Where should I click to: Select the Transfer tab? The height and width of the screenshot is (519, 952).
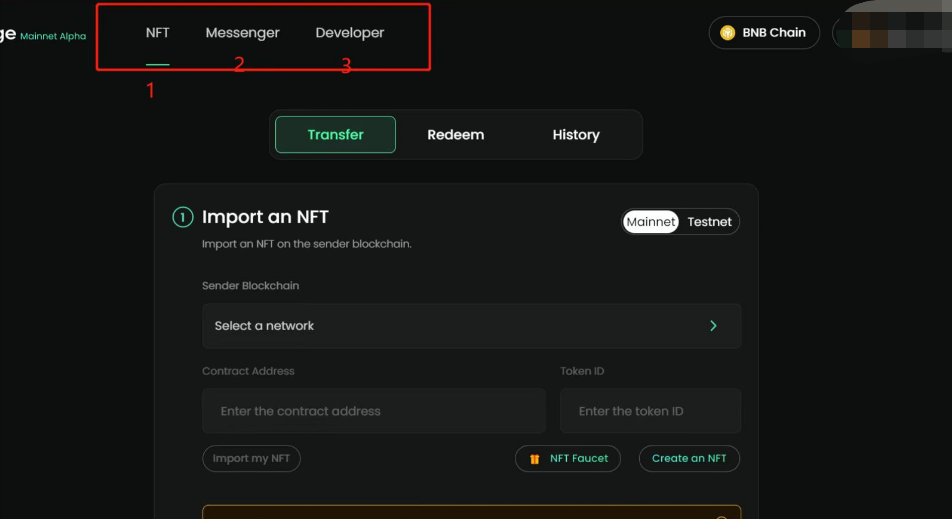(336, 135)
